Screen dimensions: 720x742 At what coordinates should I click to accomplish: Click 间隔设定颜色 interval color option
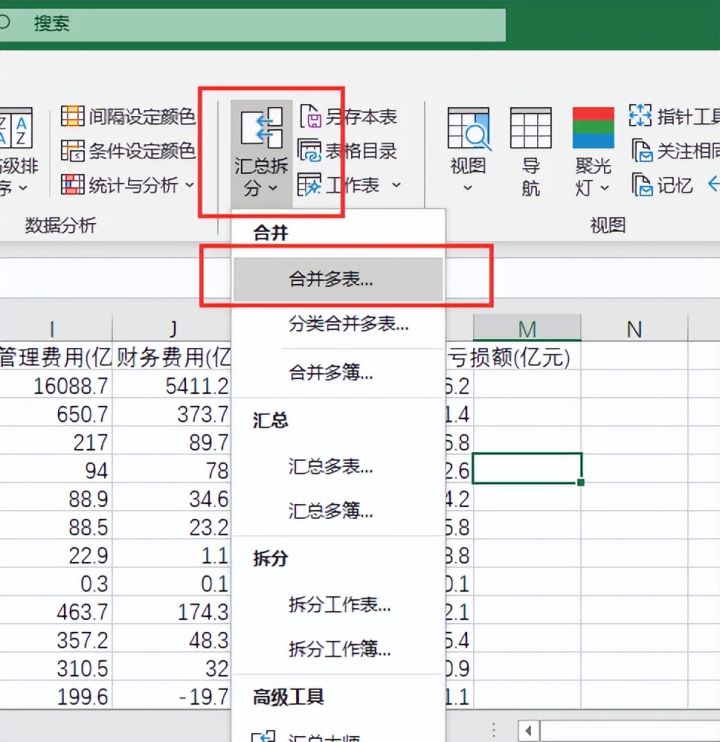(128, 116)
